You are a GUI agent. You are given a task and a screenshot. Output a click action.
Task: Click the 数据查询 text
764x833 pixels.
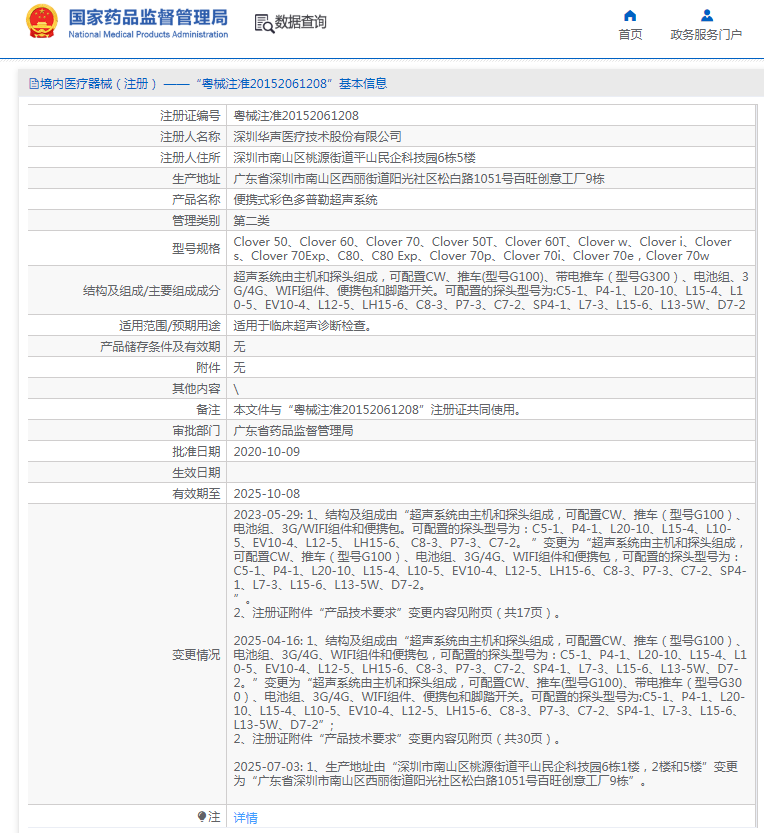coord(301,22)
